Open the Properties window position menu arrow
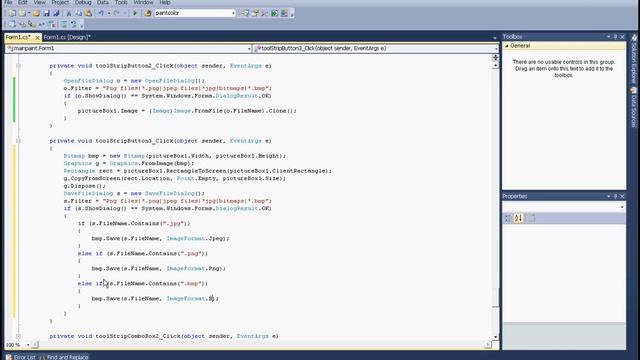The height and width of the screenshot is (360, 640). point(609,196)
